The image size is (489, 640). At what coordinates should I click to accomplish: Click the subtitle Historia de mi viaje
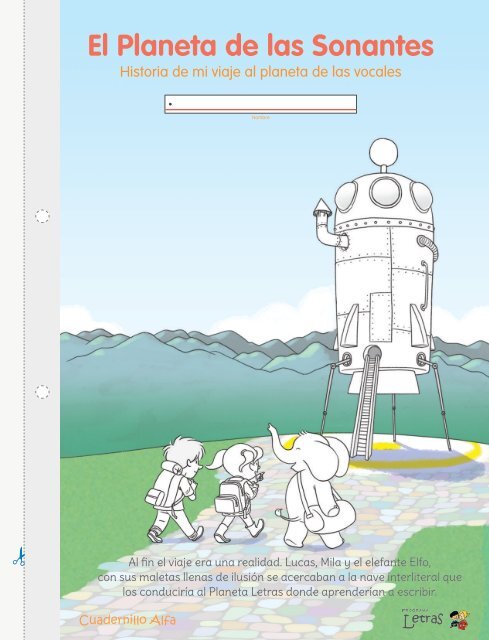coord(260,72)
